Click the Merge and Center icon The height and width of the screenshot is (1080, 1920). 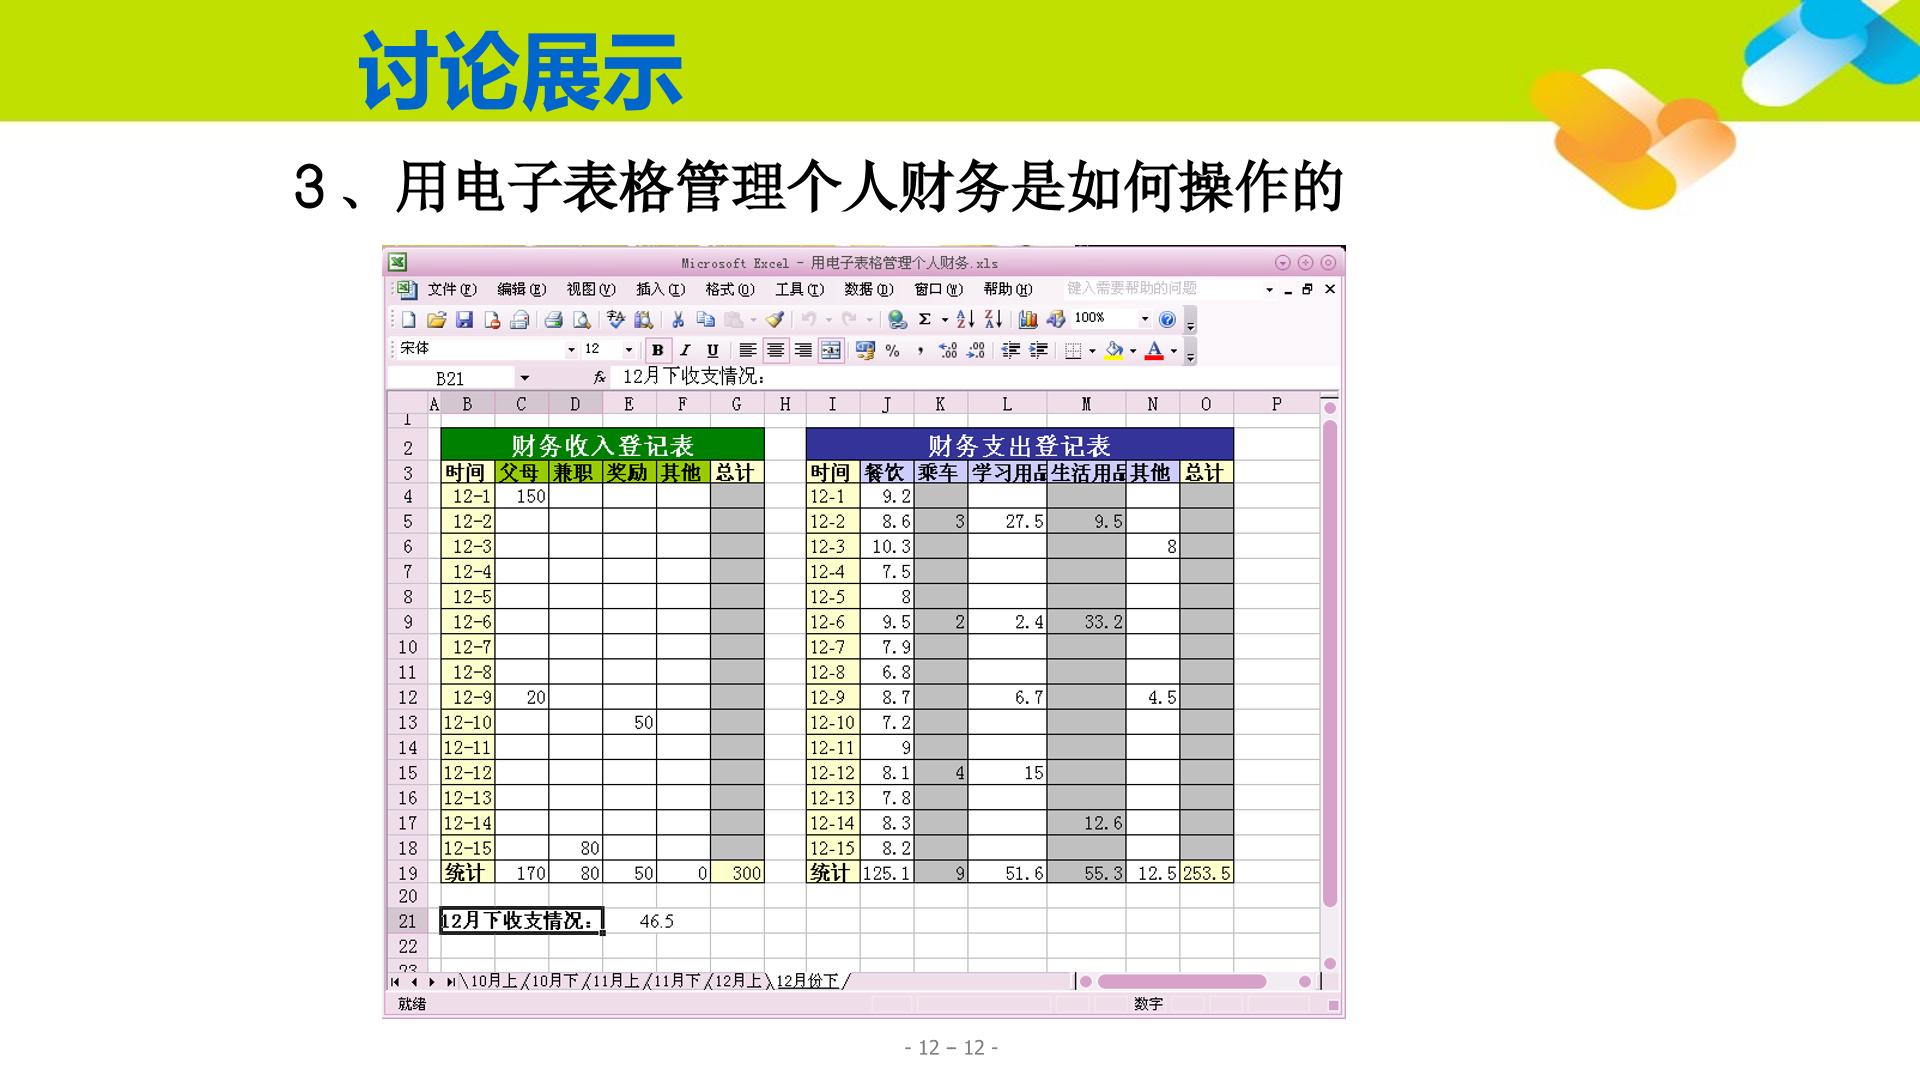pos(831,350)
